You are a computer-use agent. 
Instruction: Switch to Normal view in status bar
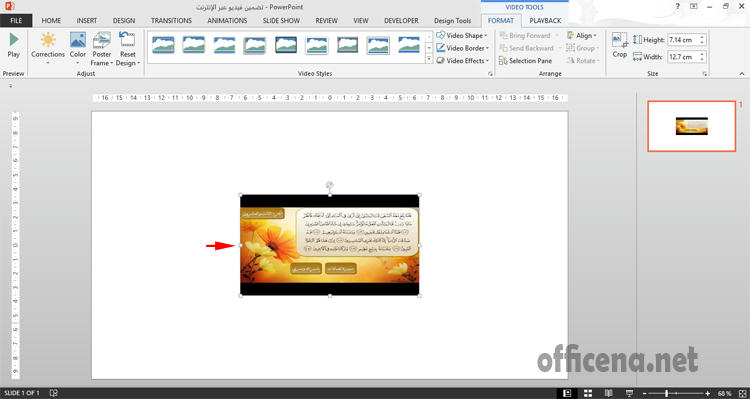tap(568, 393)
